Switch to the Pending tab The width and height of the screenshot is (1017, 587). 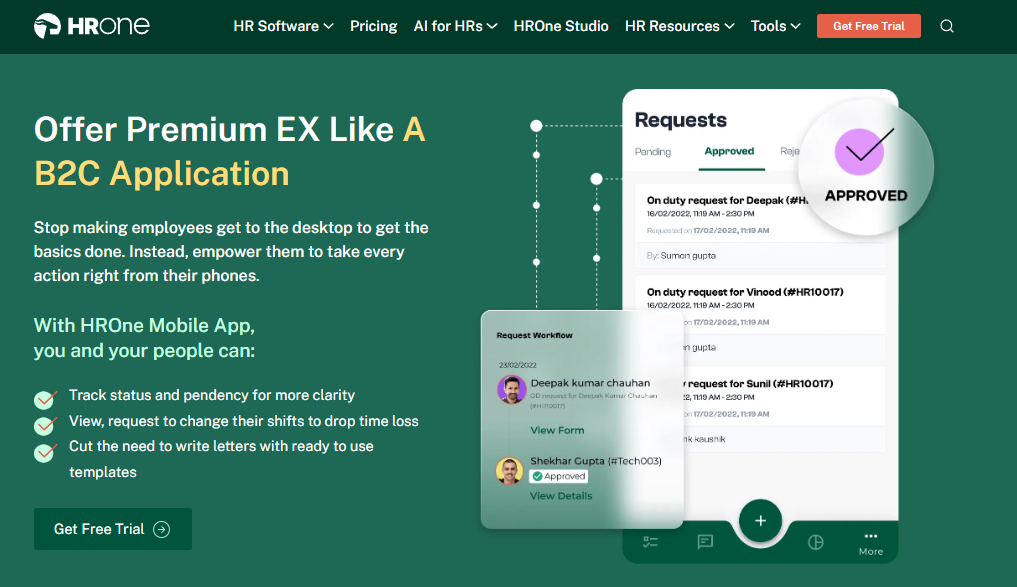[652, 152]
